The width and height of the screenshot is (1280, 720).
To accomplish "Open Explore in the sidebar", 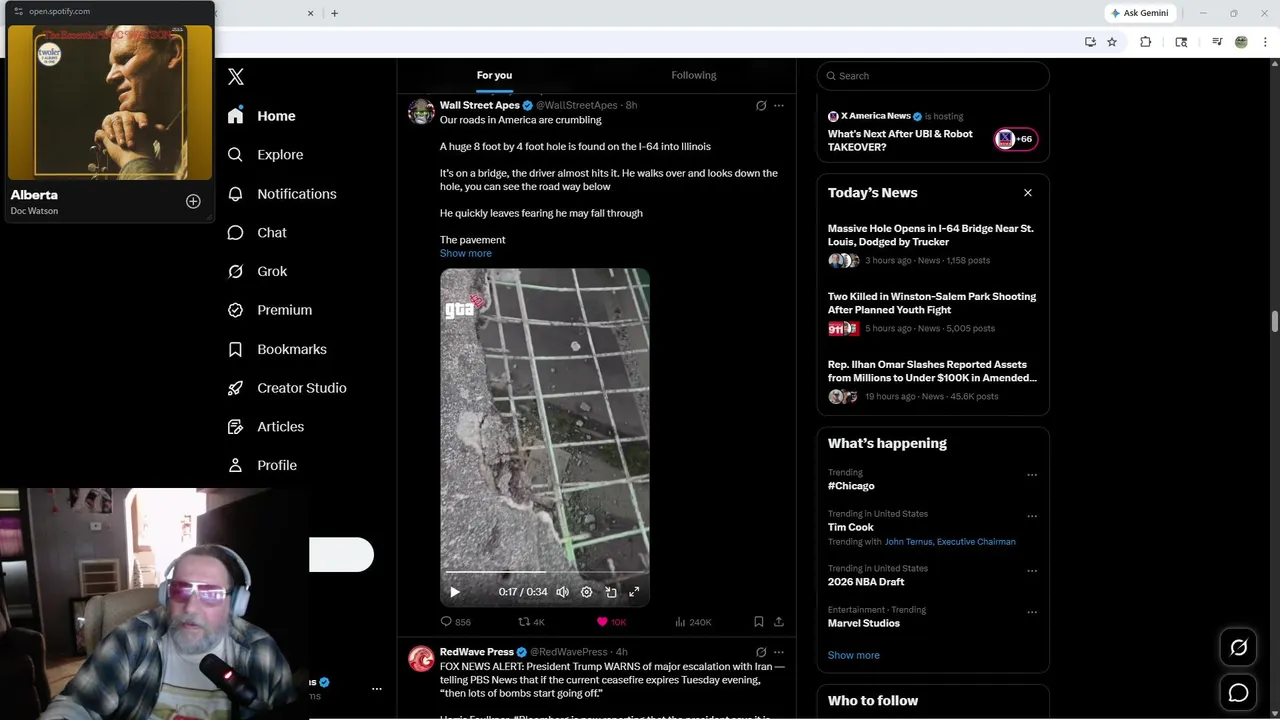I will point(265,155).
